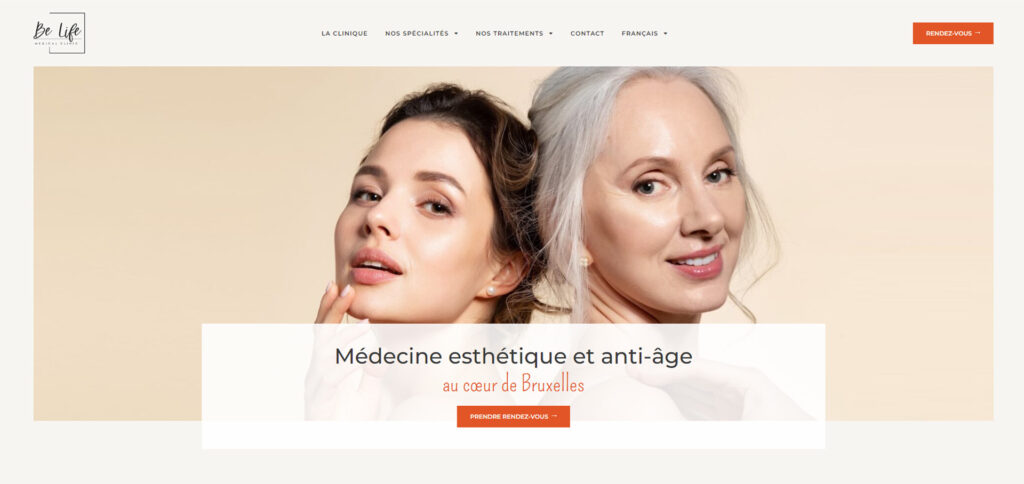
Task: Click the Médecine esthétique et anti-âge heading
Action: 513,357
